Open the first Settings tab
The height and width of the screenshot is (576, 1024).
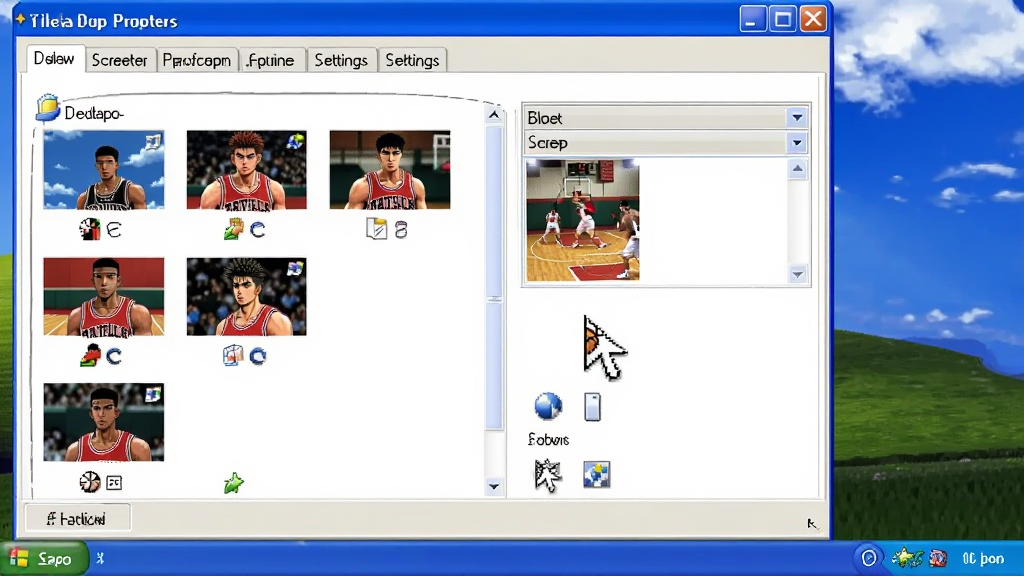(x=341, y=60)
